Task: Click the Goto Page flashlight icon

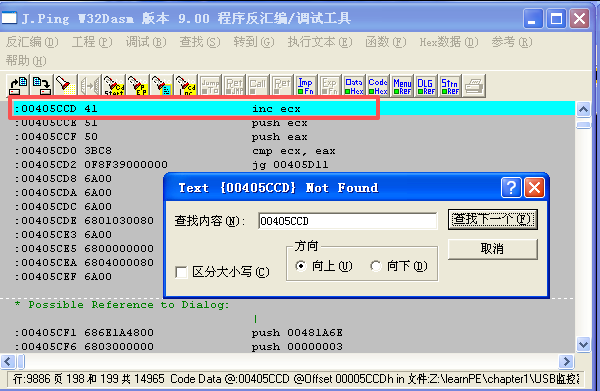Action: tap(161, 85)
